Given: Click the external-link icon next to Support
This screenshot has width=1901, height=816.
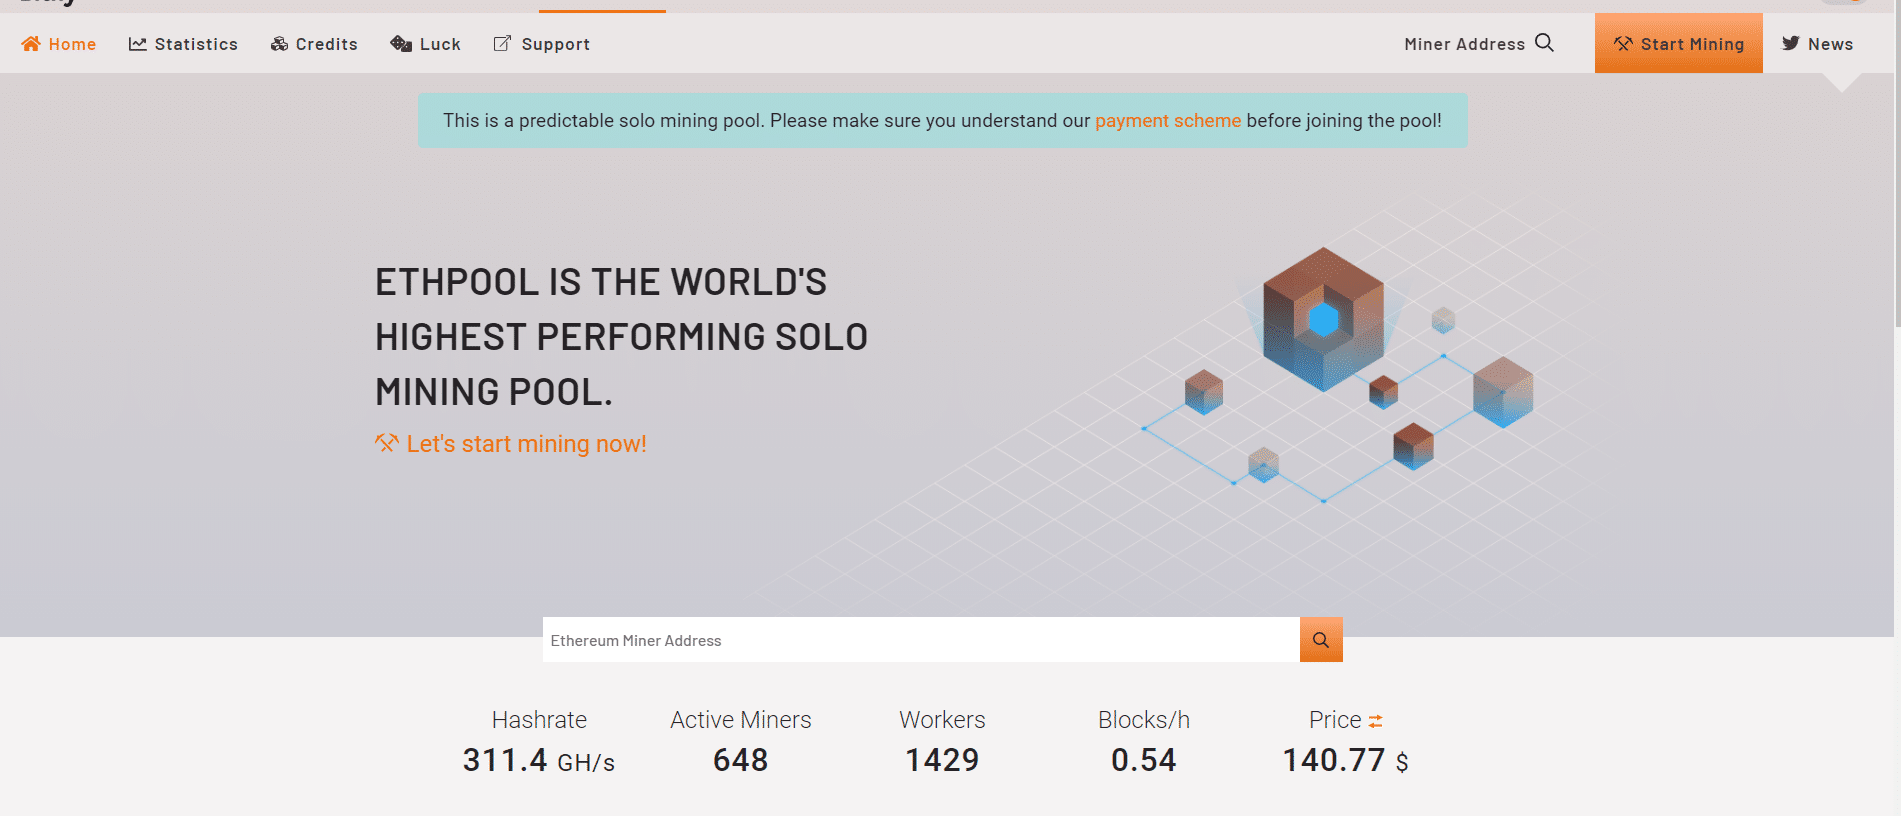Looking at the screenshot, I should 502,44.
